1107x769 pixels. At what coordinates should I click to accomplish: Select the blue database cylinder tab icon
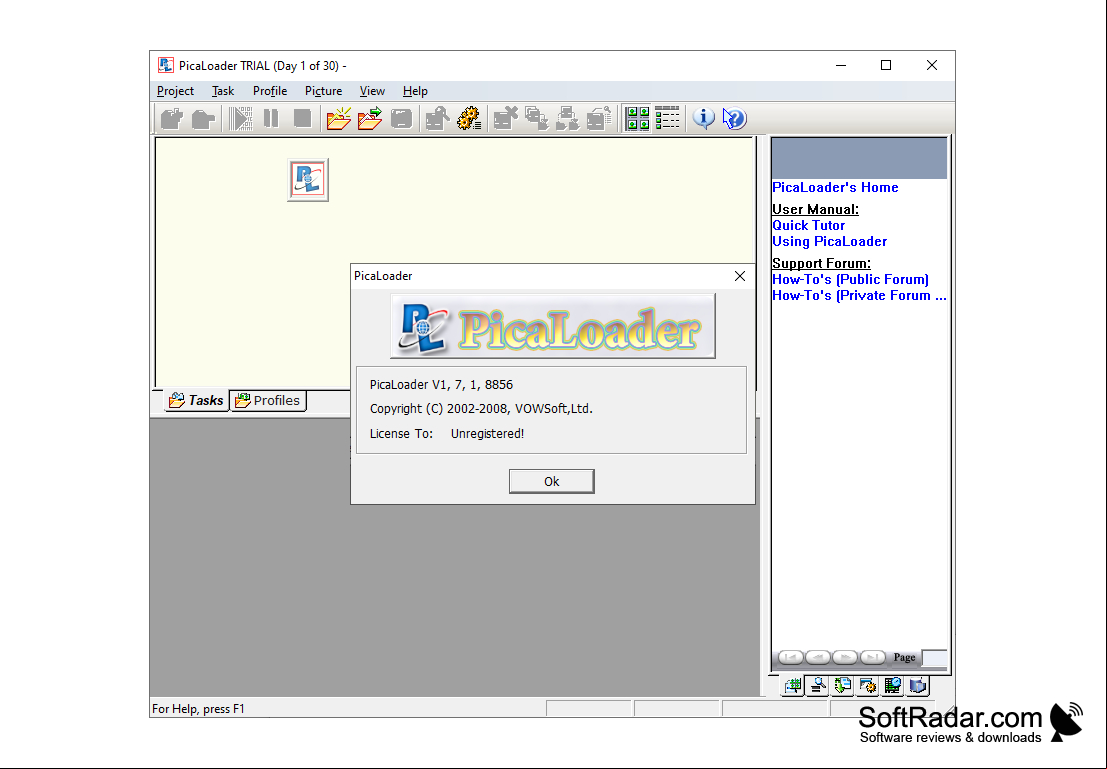918,686
